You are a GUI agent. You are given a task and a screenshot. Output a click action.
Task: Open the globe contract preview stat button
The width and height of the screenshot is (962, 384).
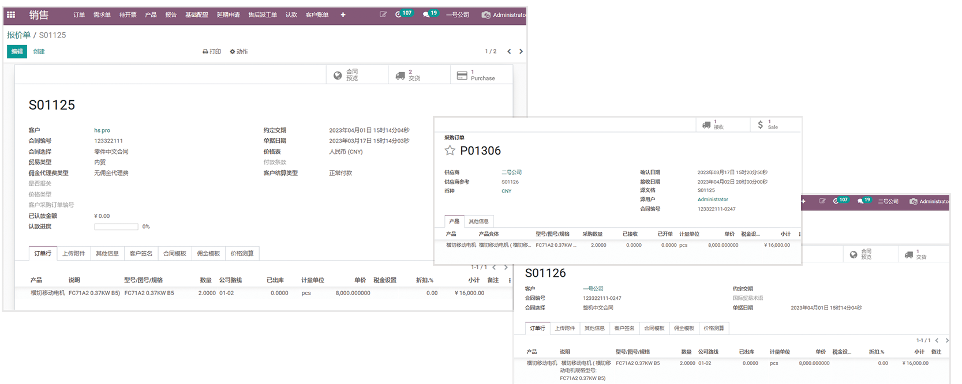pos(358,75)
